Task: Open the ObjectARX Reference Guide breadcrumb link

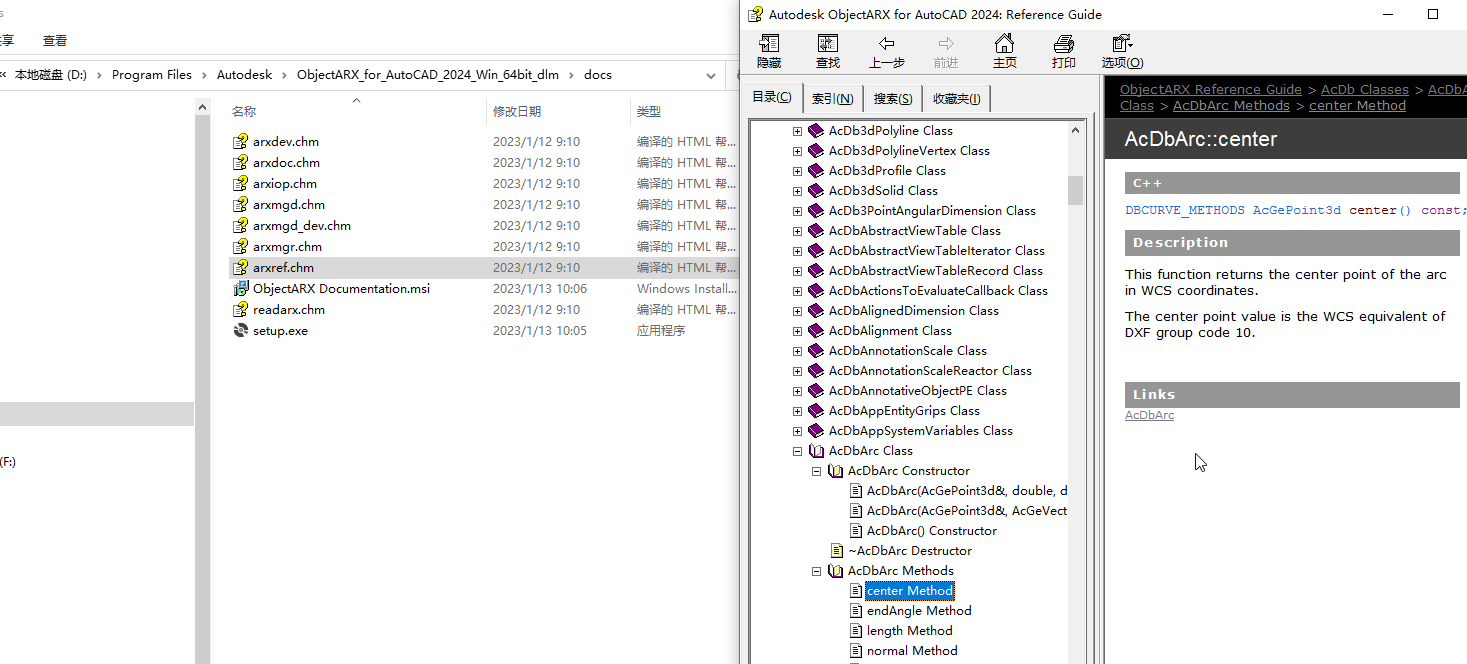Action: pos(1211,90)
